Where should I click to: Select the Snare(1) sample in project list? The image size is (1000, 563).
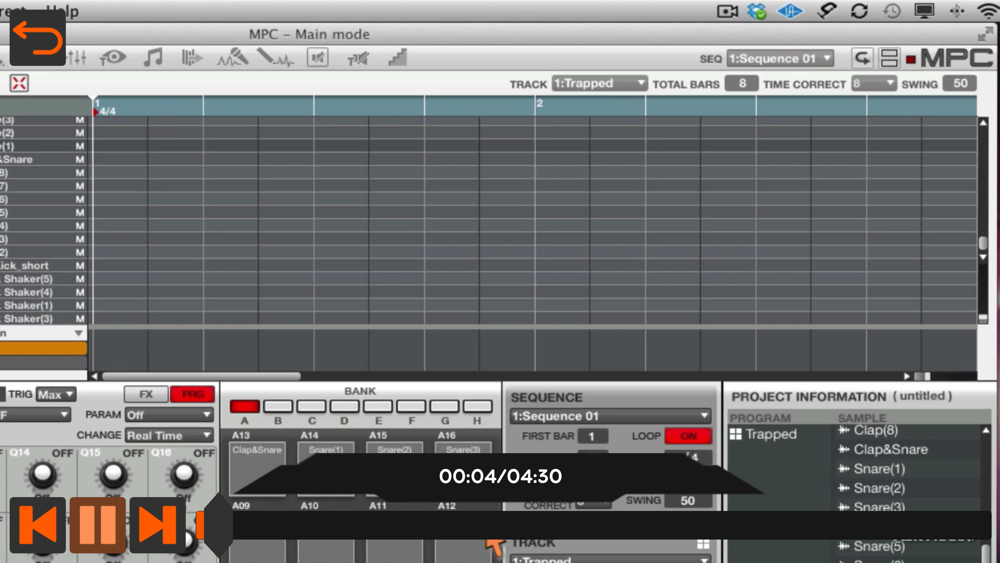coord(879,469)
